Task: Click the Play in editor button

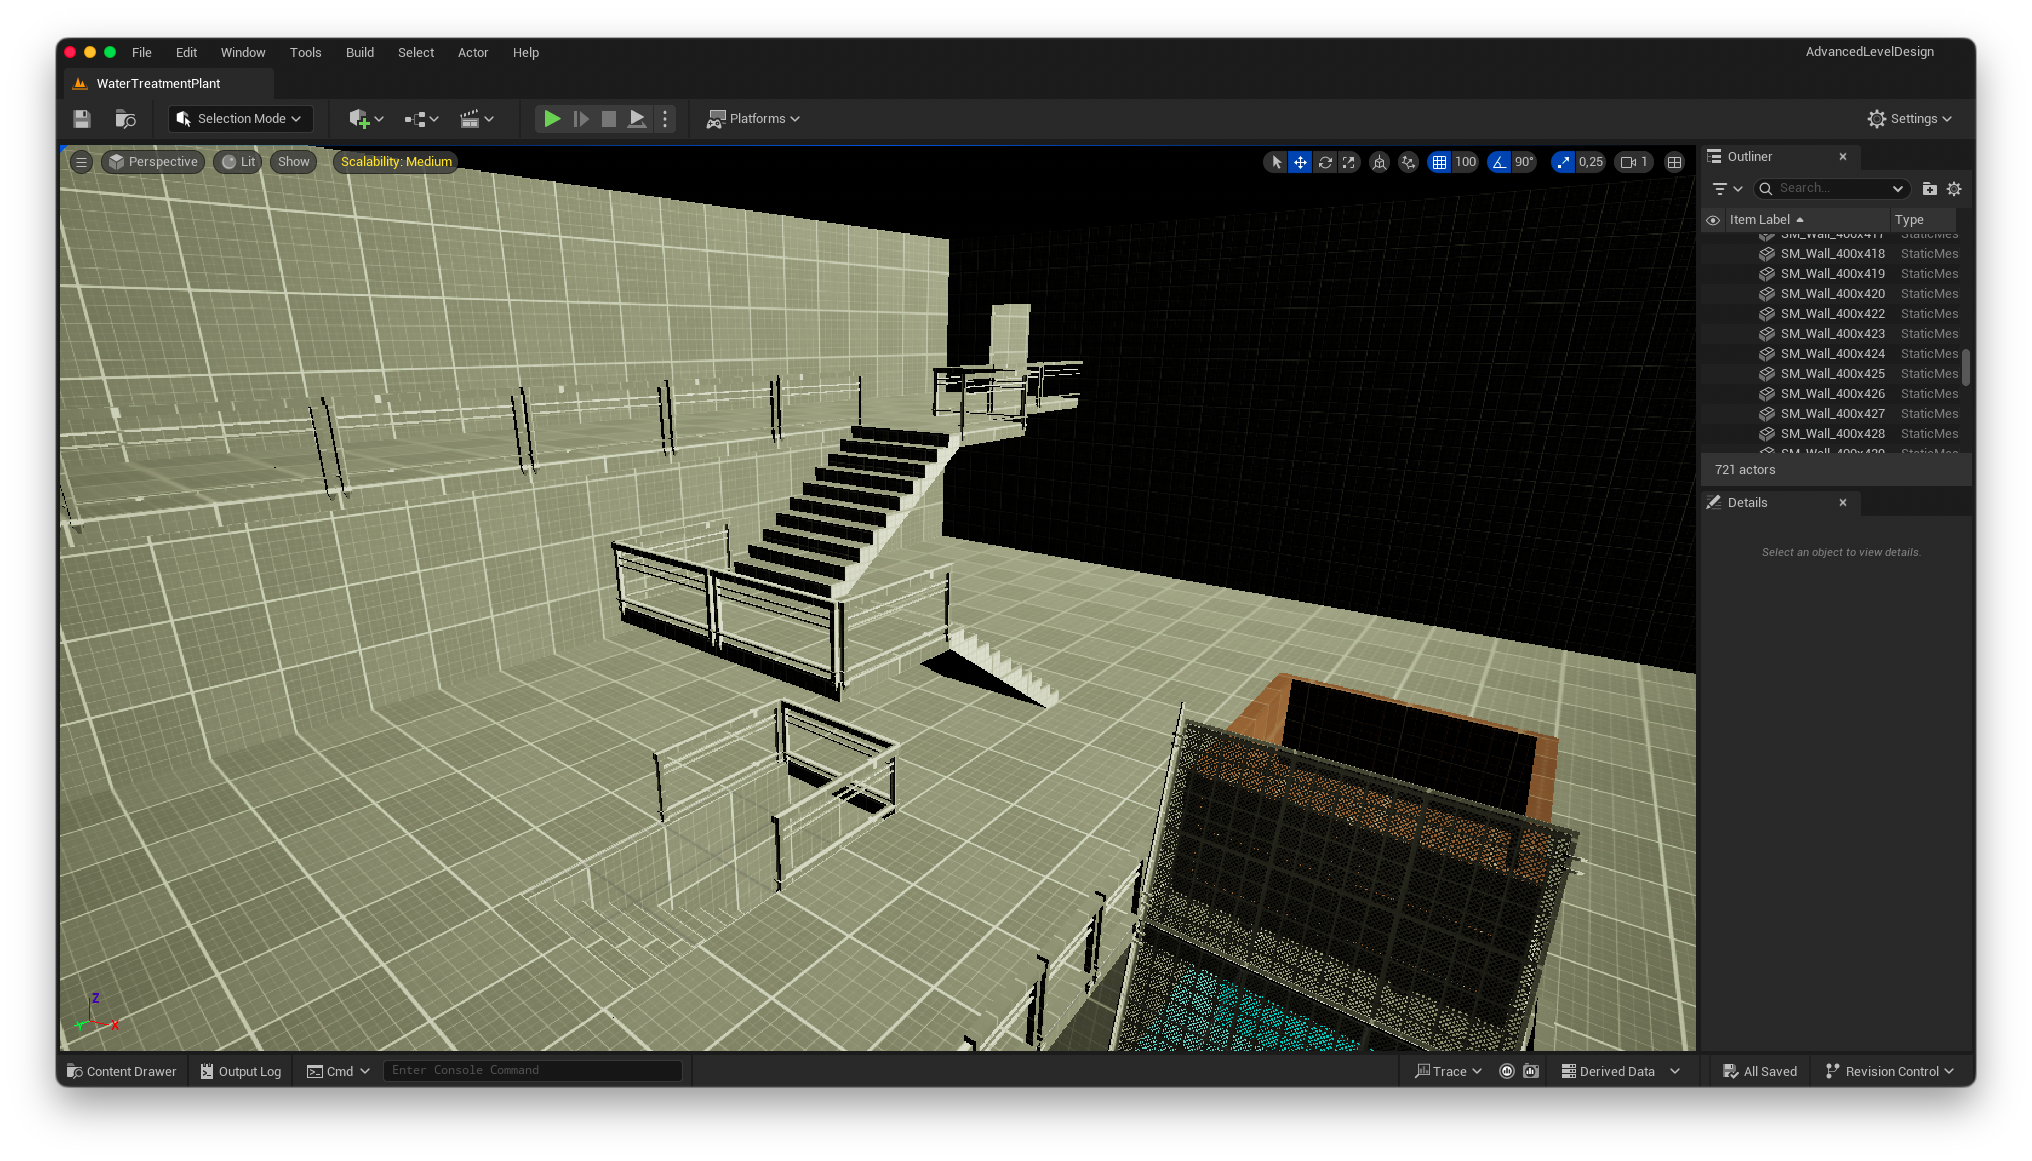Action: coord(552,119)
